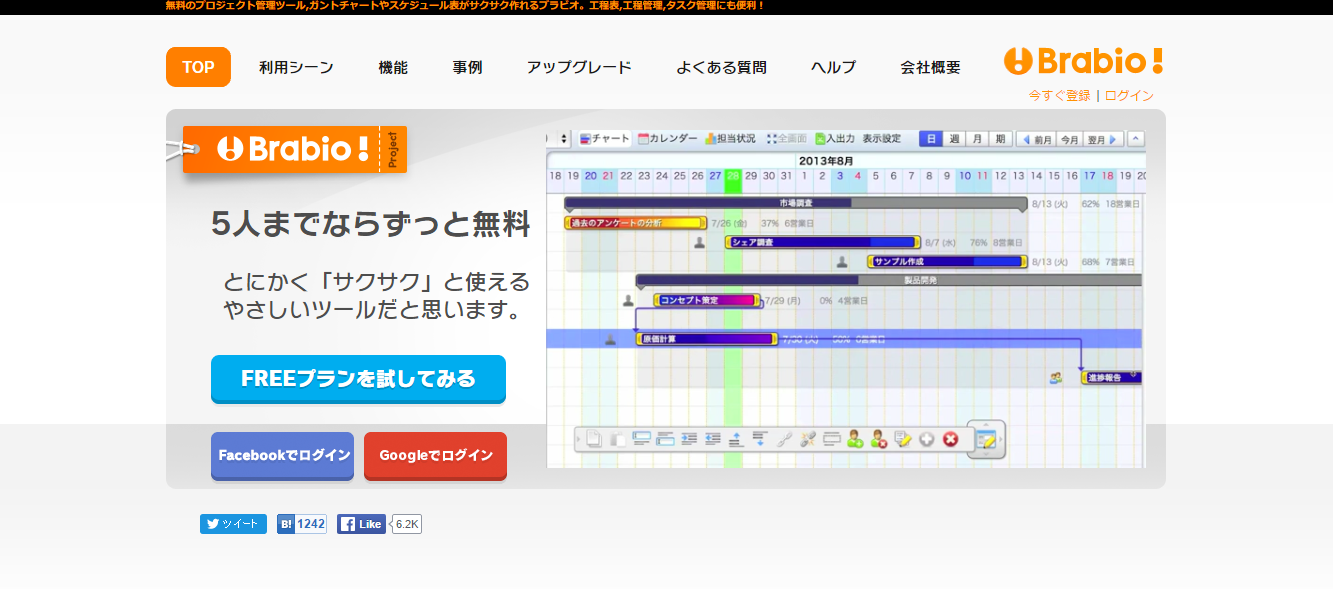Viewport: 1333px width, 589px height.
Task: Click the FREEプランを試してみる button
Action: point(358,379)
